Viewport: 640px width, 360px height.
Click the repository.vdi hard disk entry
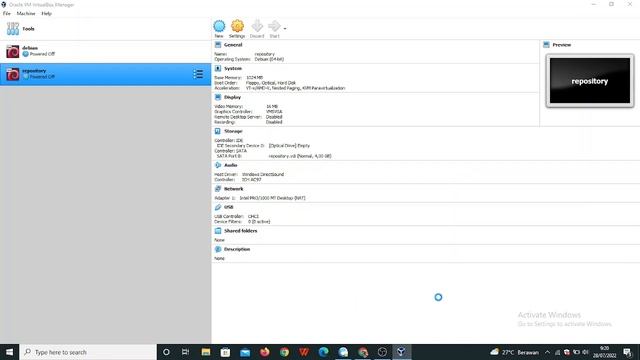click(x=300, y=156)
